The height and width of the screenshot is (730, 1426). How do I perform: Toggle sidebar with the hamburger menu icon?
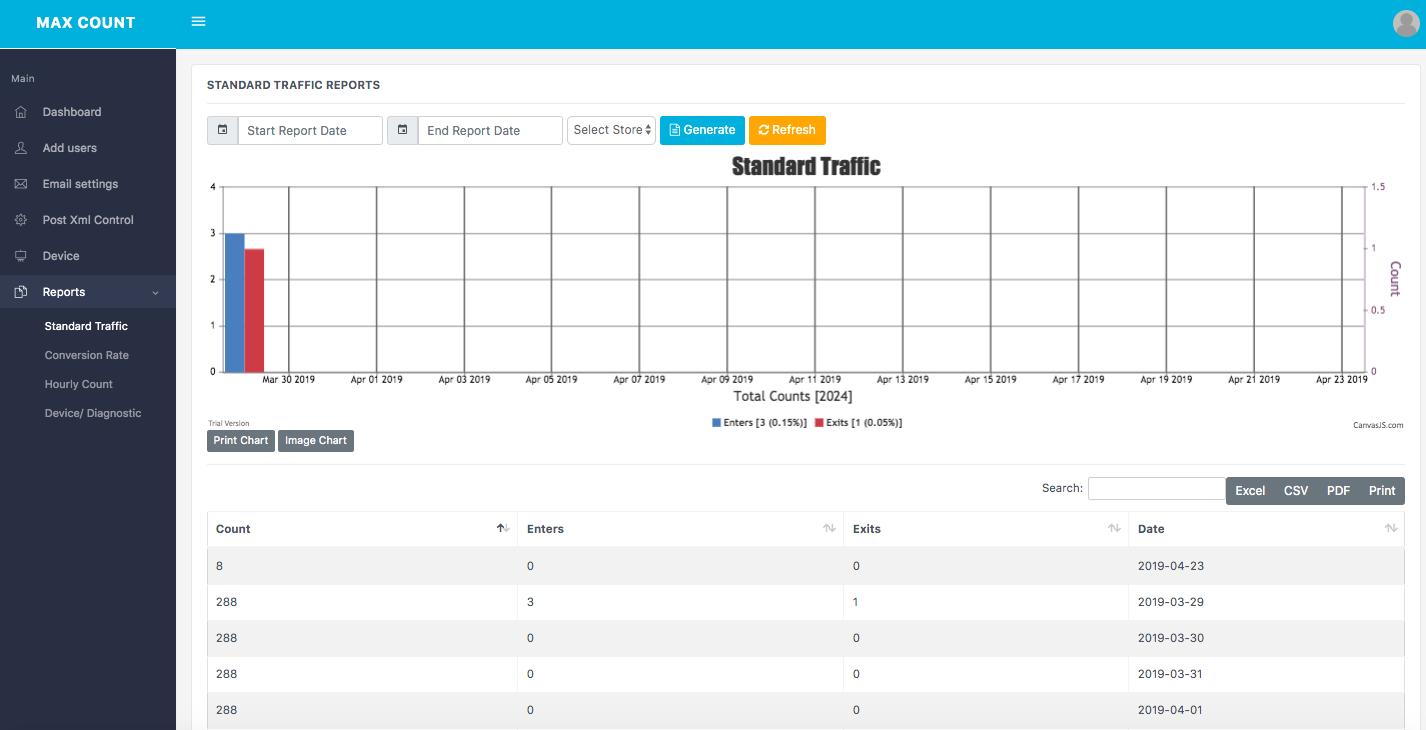(198, 22)
